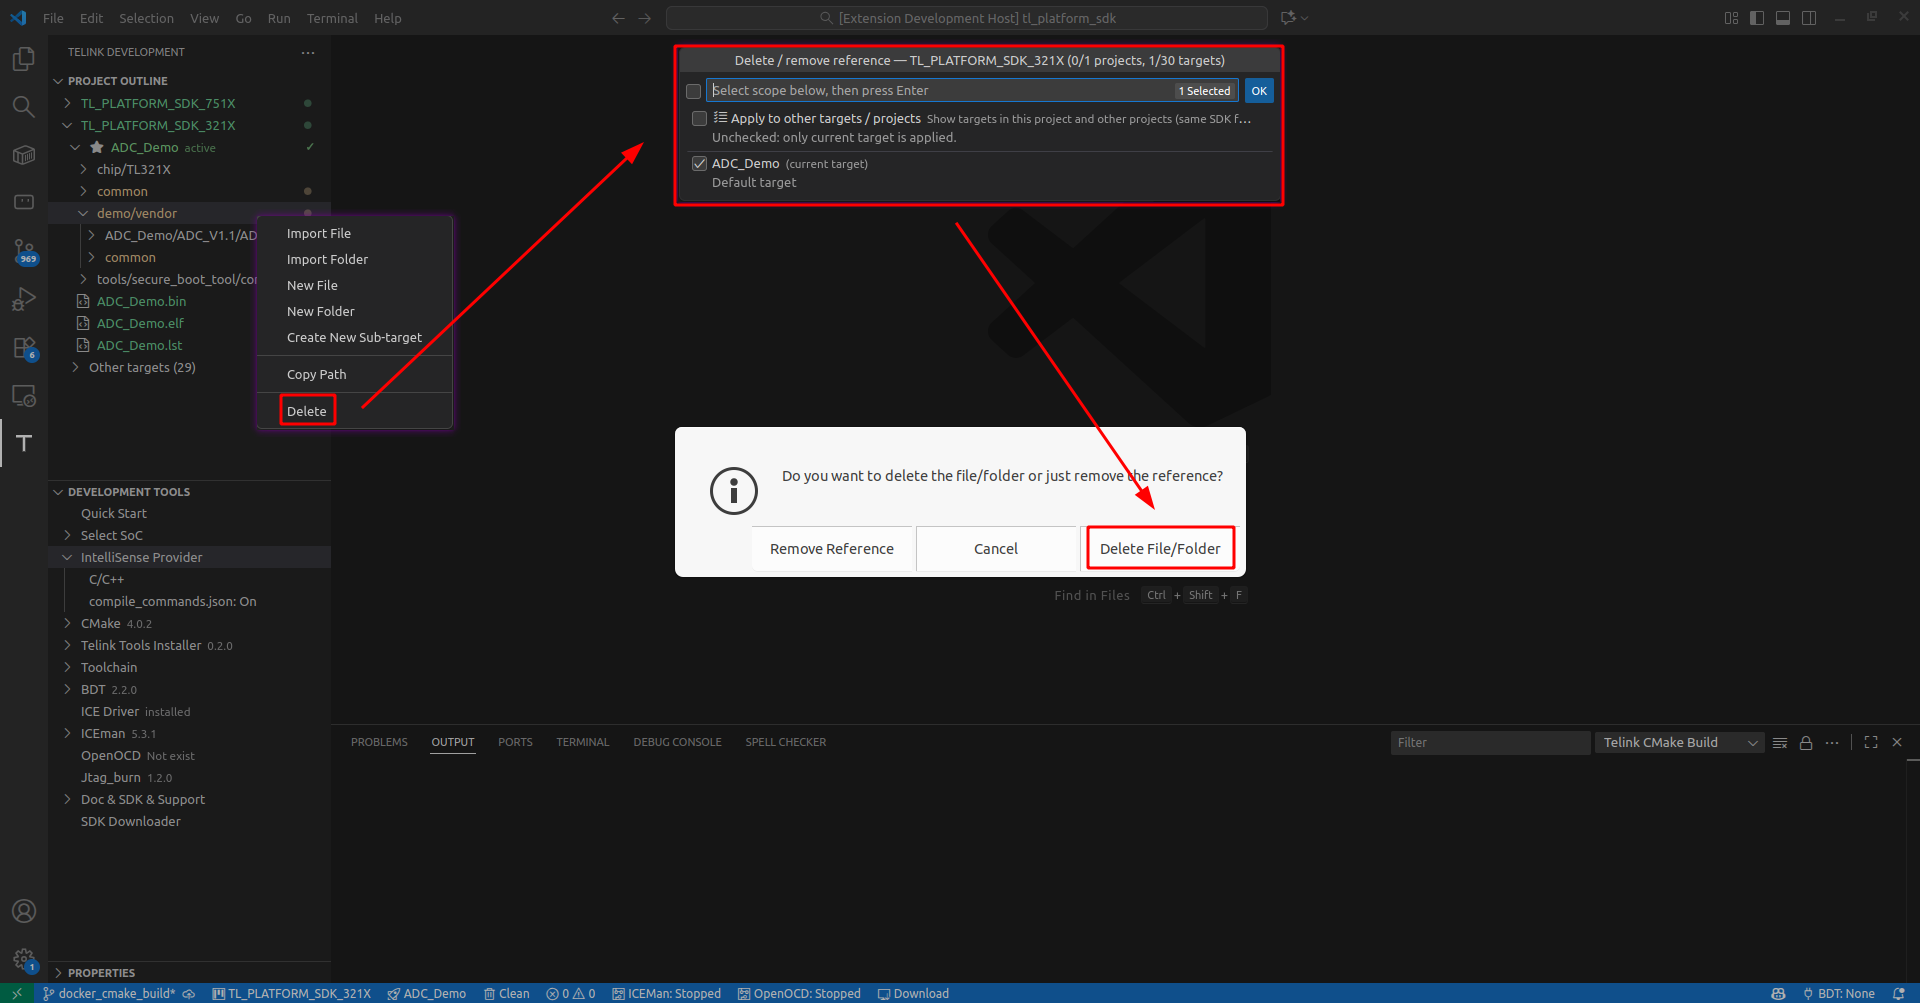The width and height of the screenshot is (1920, 1003).
Task: Open the Search view icon
Action: (x=24, y=106)
